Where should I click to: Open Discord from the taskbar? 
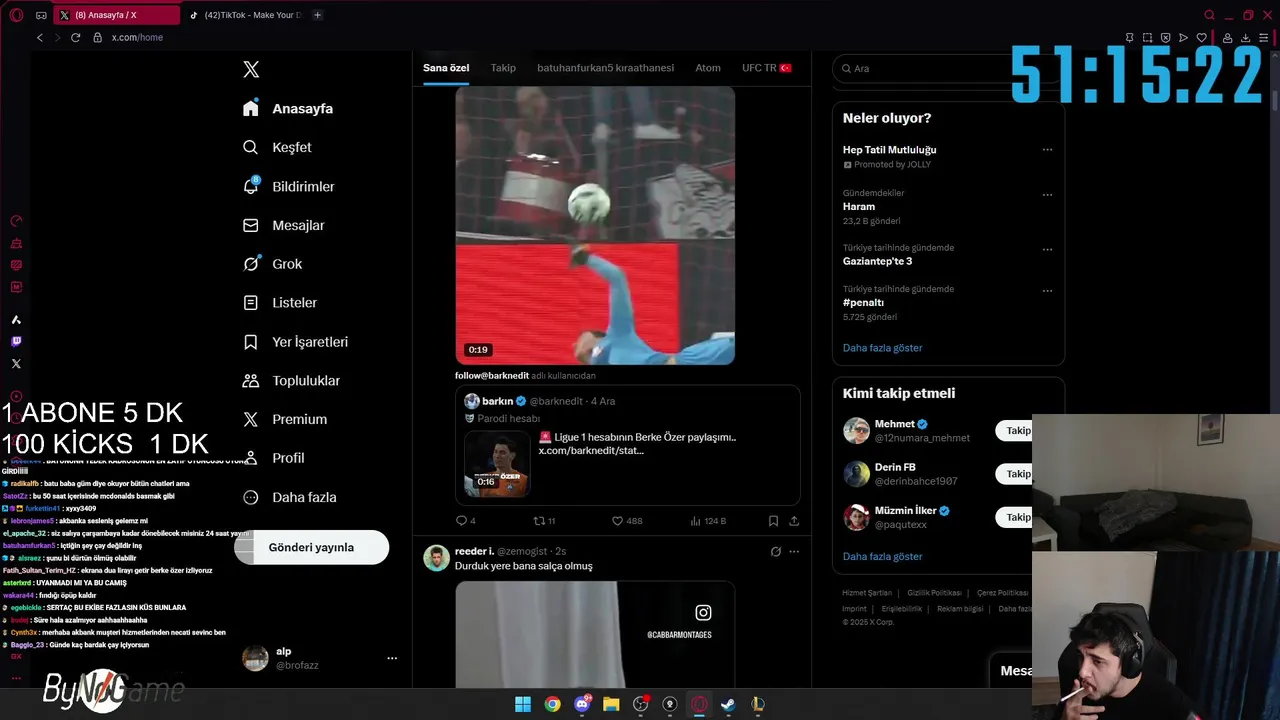582,704
